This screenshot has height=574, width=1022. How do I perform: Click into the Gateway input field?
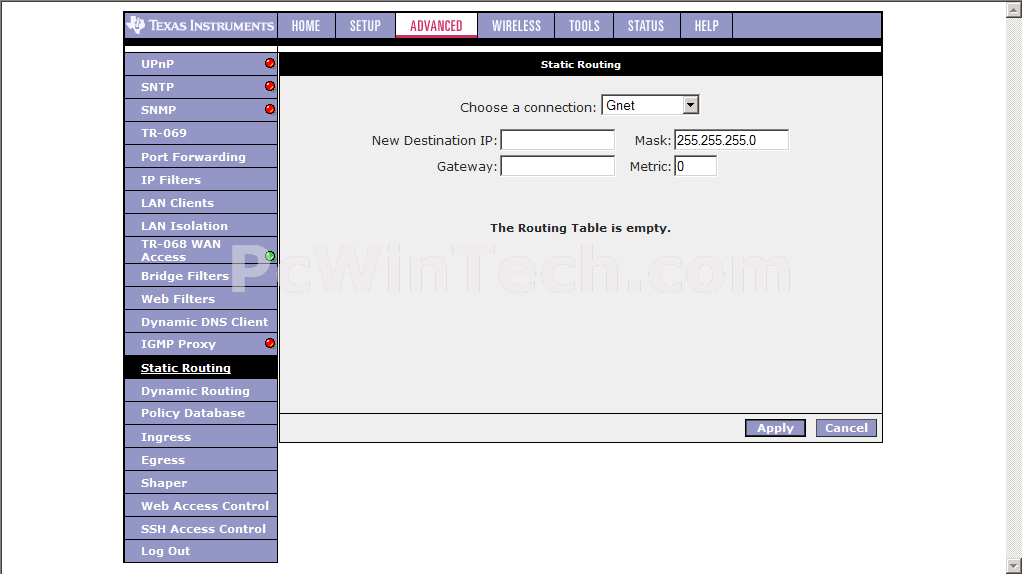(557, 167)
